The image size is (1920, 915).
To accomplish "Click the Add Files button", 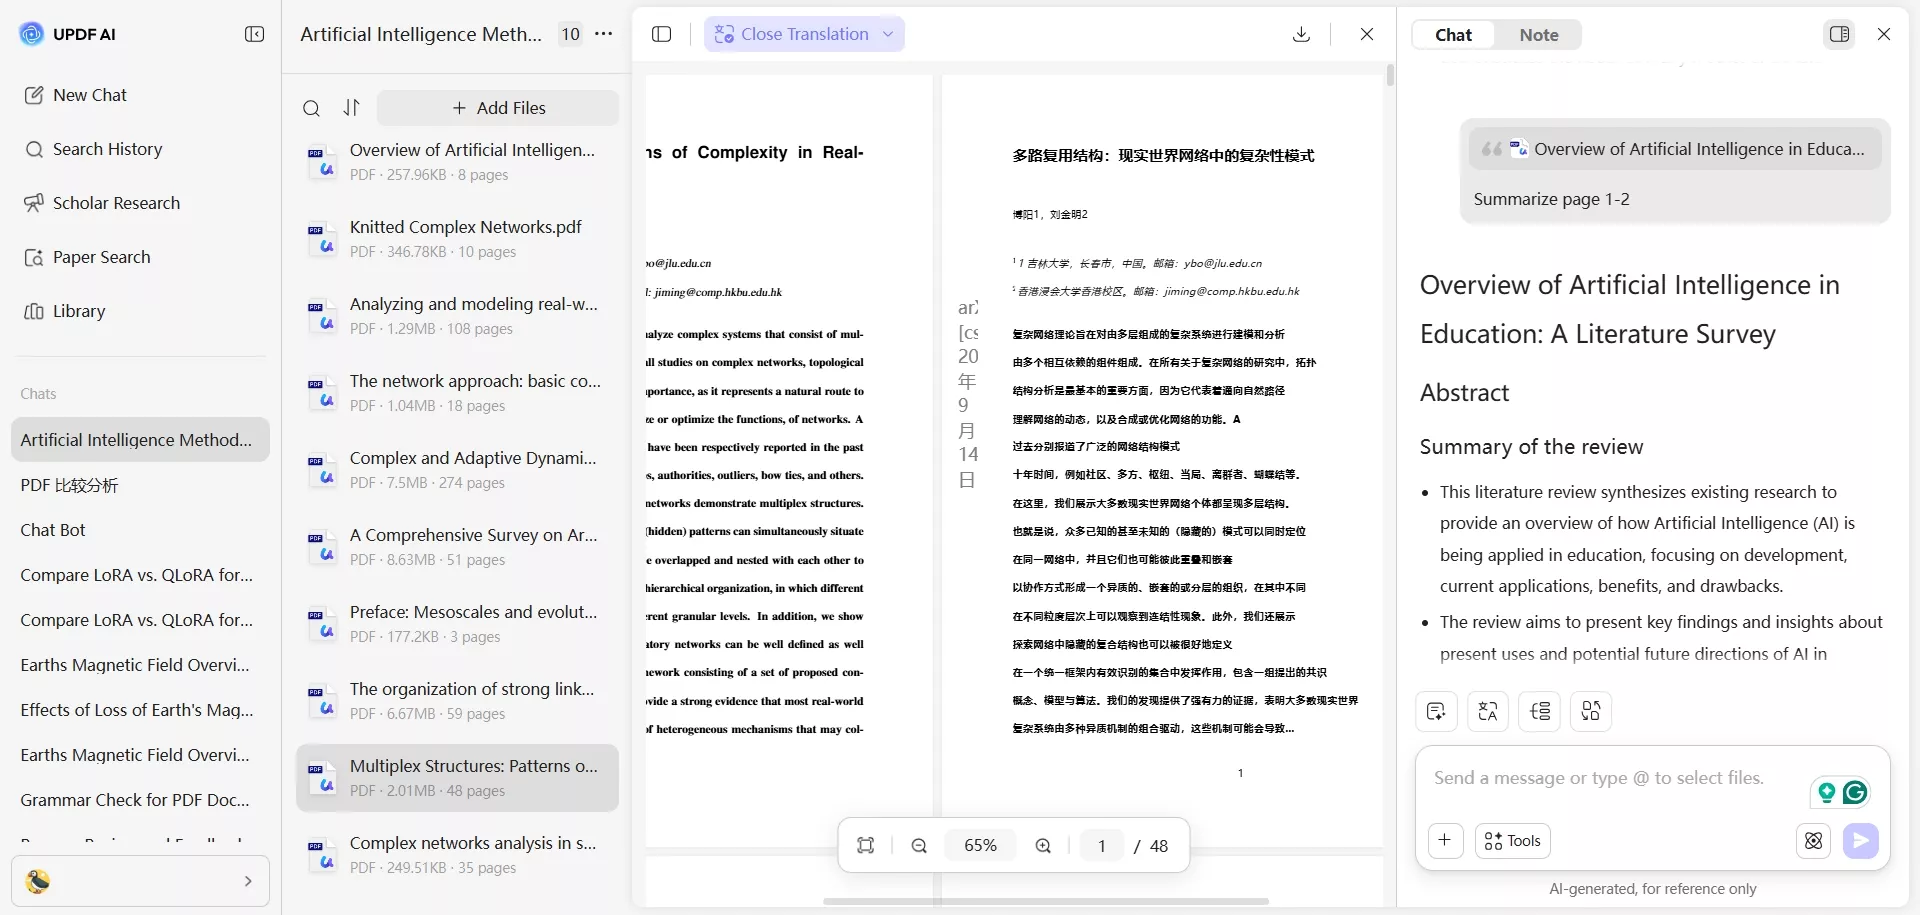I will point(497,107).
